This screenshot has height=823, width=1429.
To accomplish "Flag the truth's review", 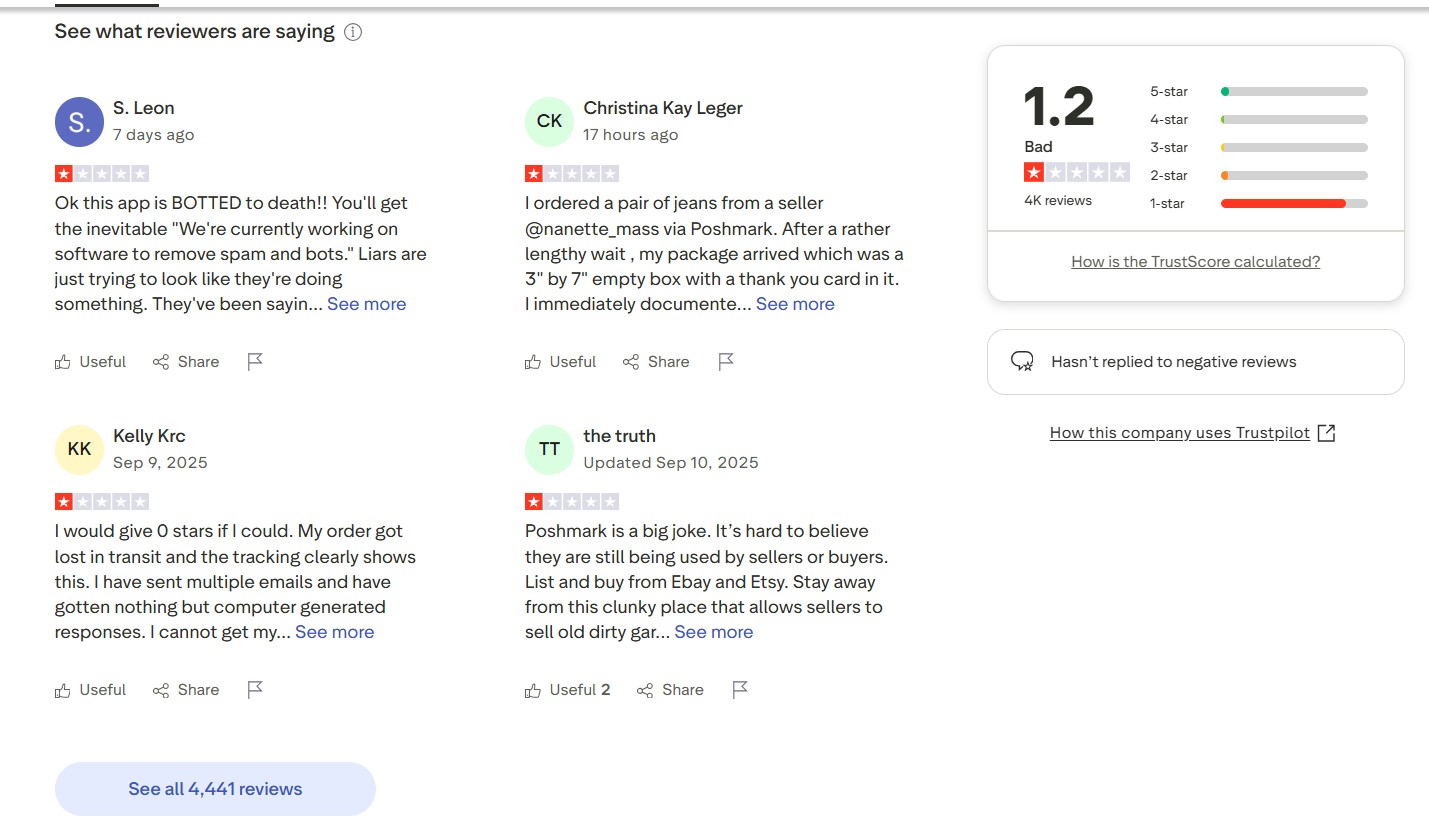I will [x=740, y=690].
